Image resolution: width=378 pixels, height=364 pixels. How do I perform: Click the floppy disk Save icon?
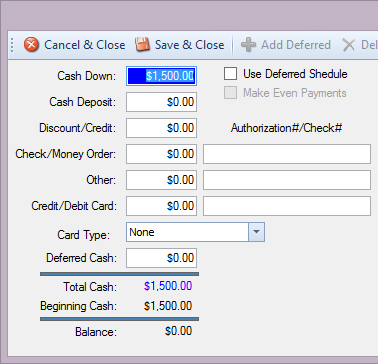[x=142, y=45]
